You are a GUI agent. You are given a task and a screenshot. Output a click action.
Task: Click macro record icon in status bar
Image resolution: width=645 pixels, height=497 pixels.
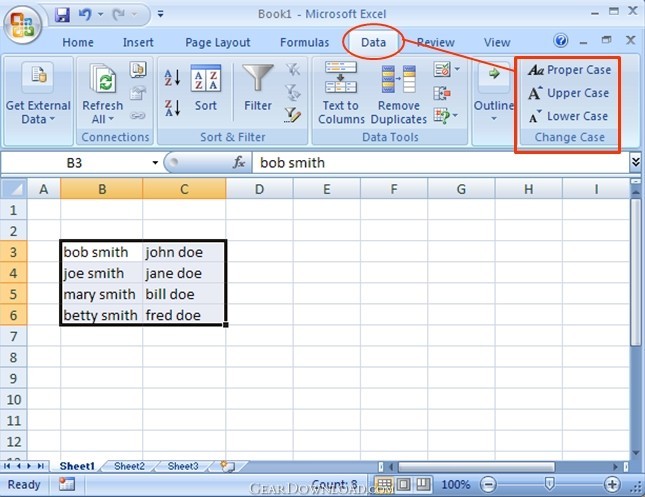coord(66,484)
